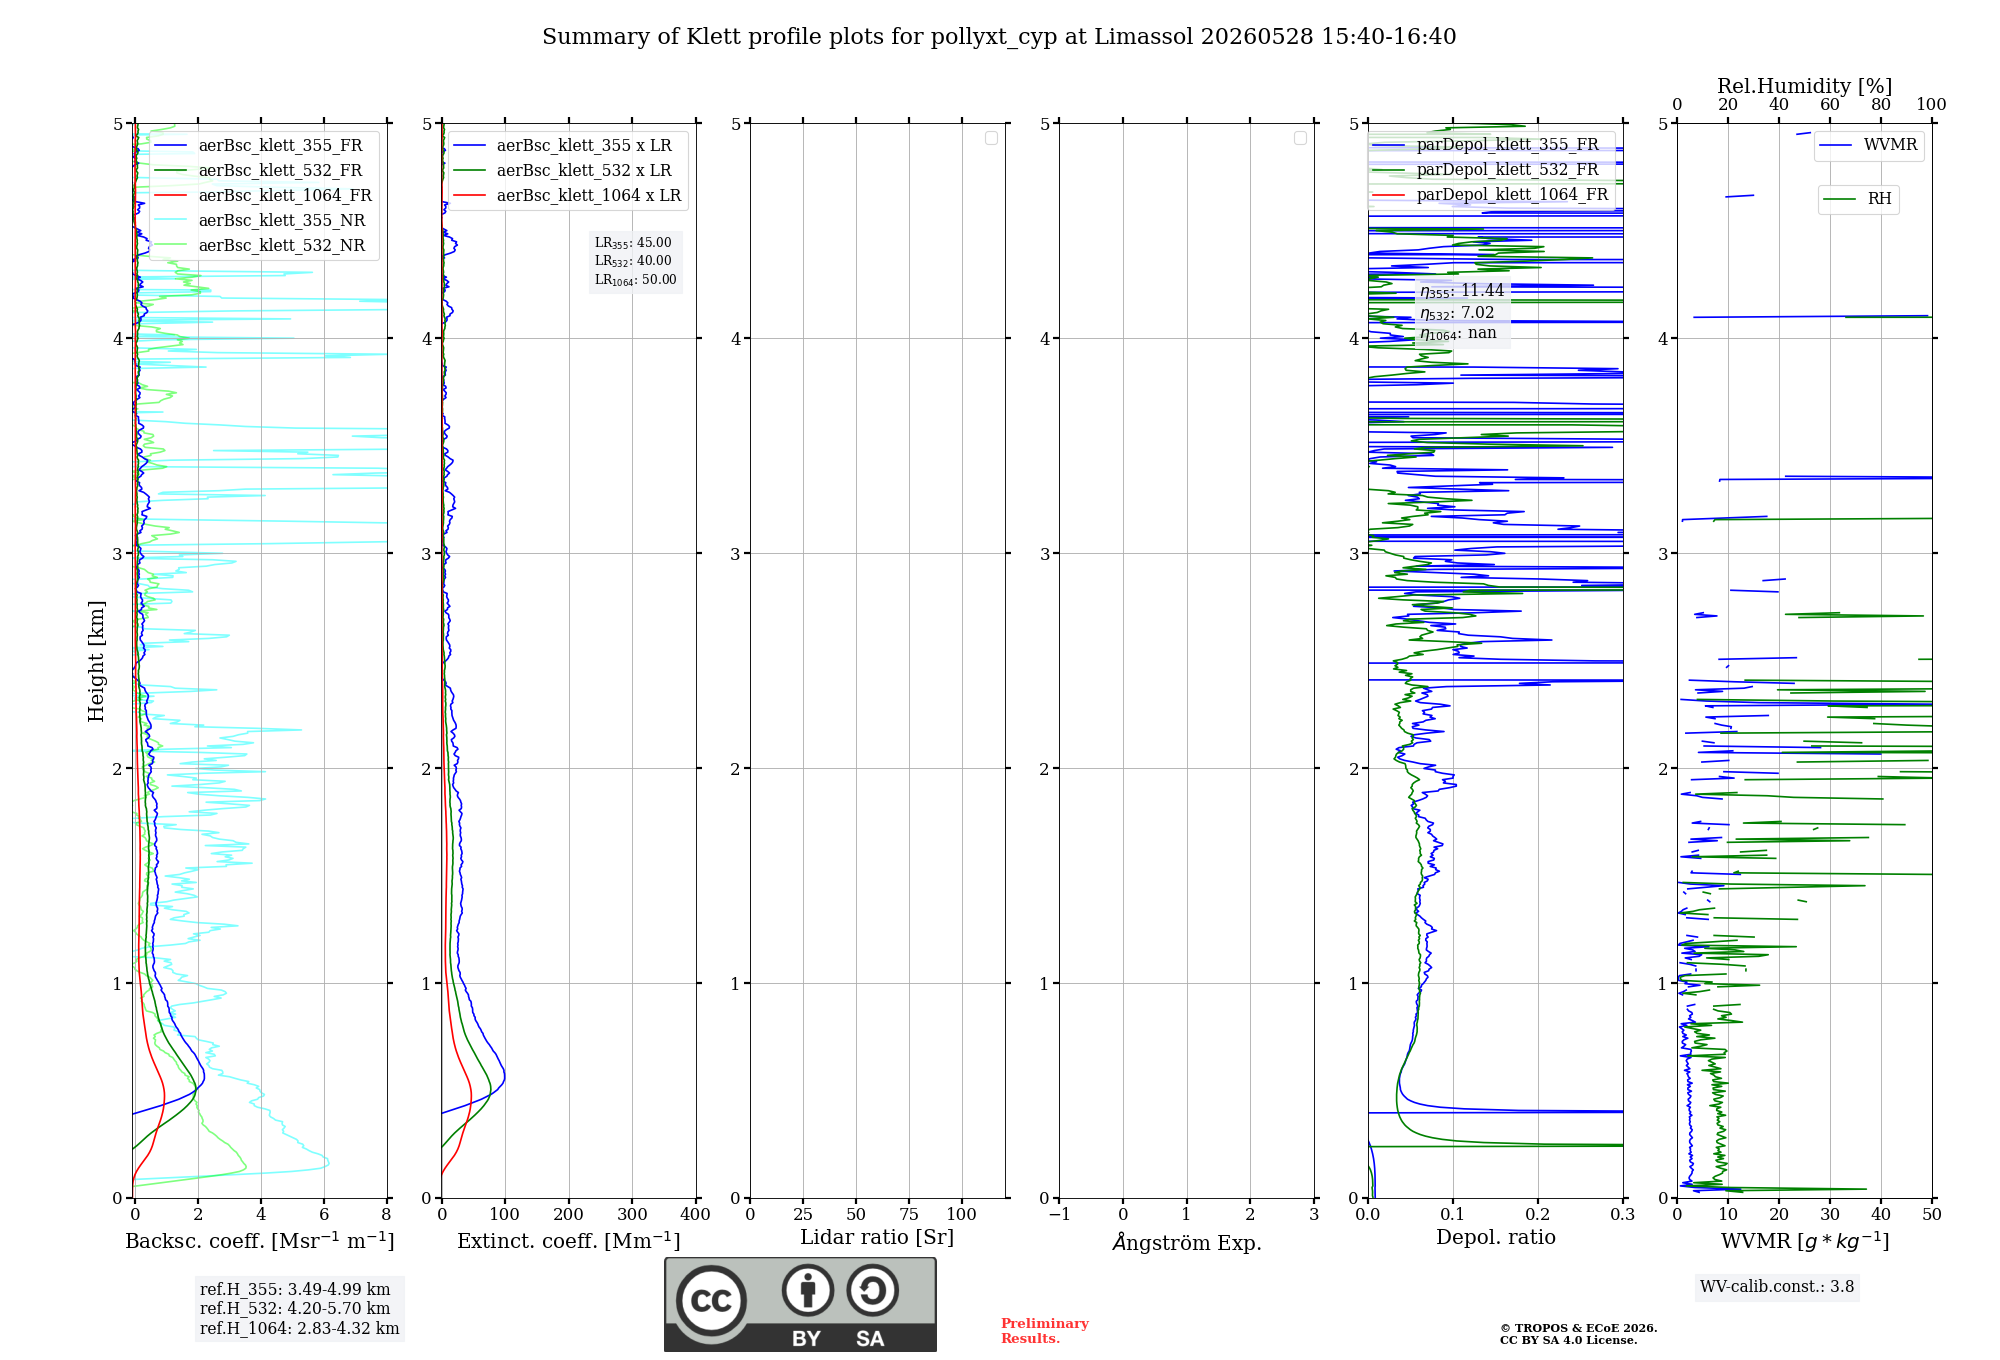Click the η1064: nan annotation
Viewport: 2000px width, 1360px height.
[x=1458, y=334]
